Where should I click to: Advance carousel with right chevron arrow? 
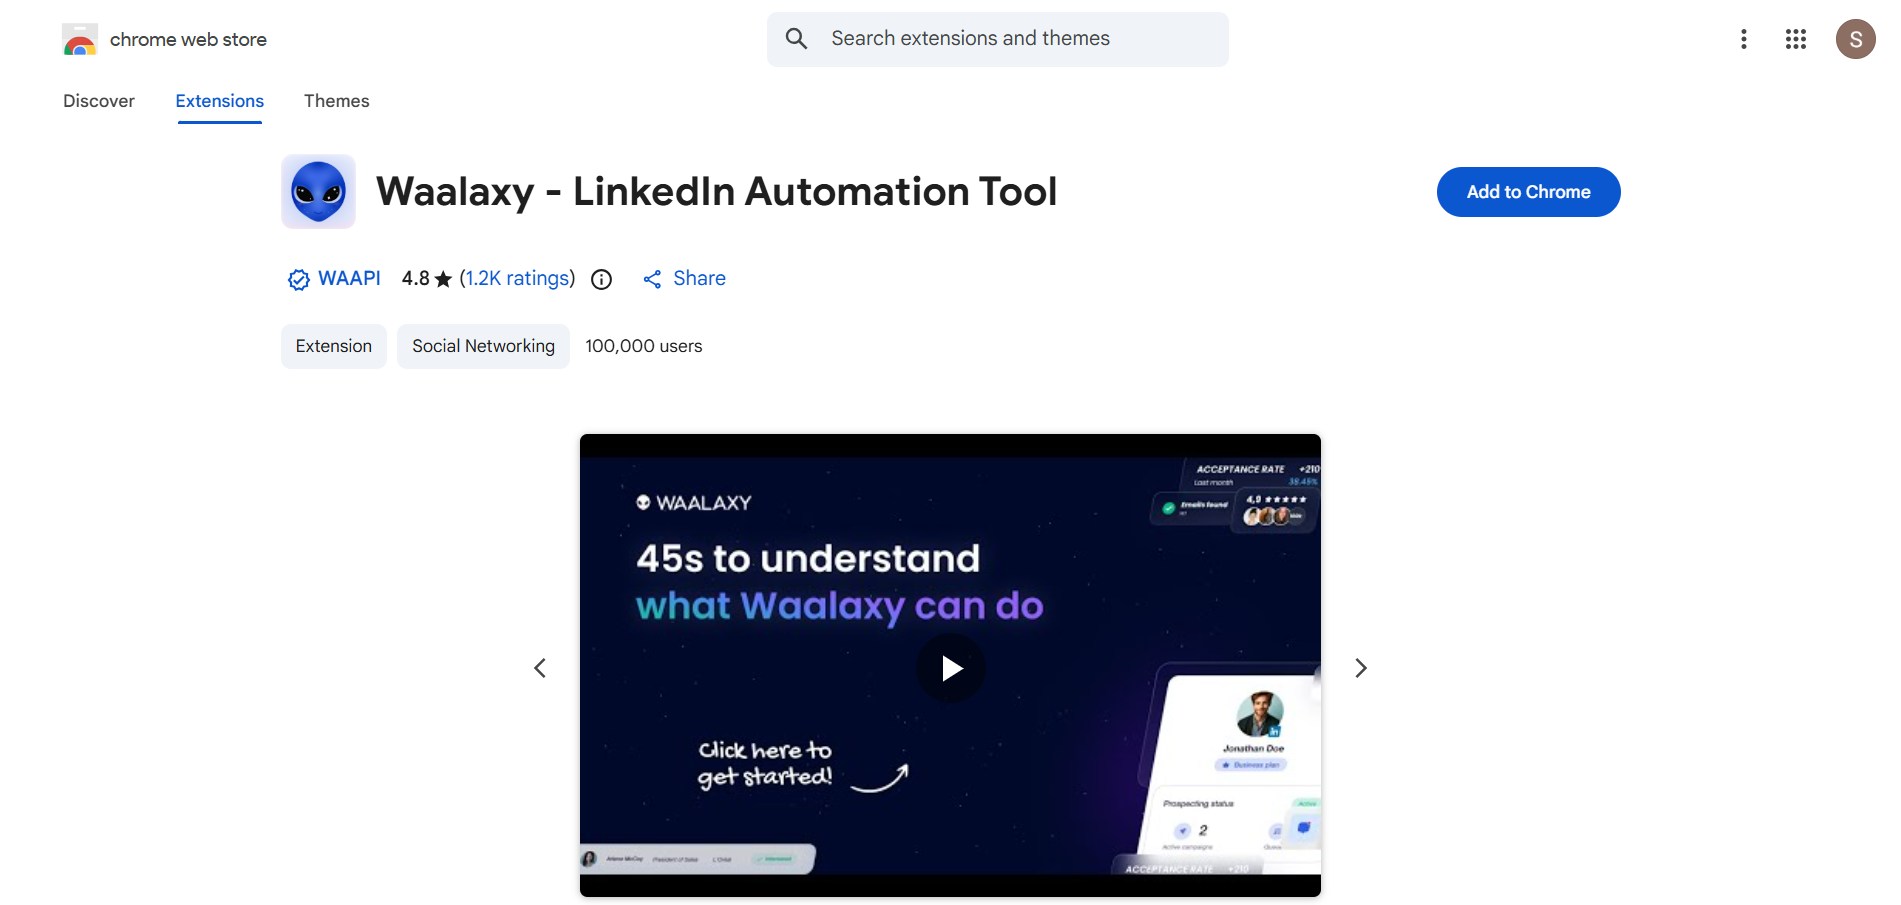(1360, 667)
